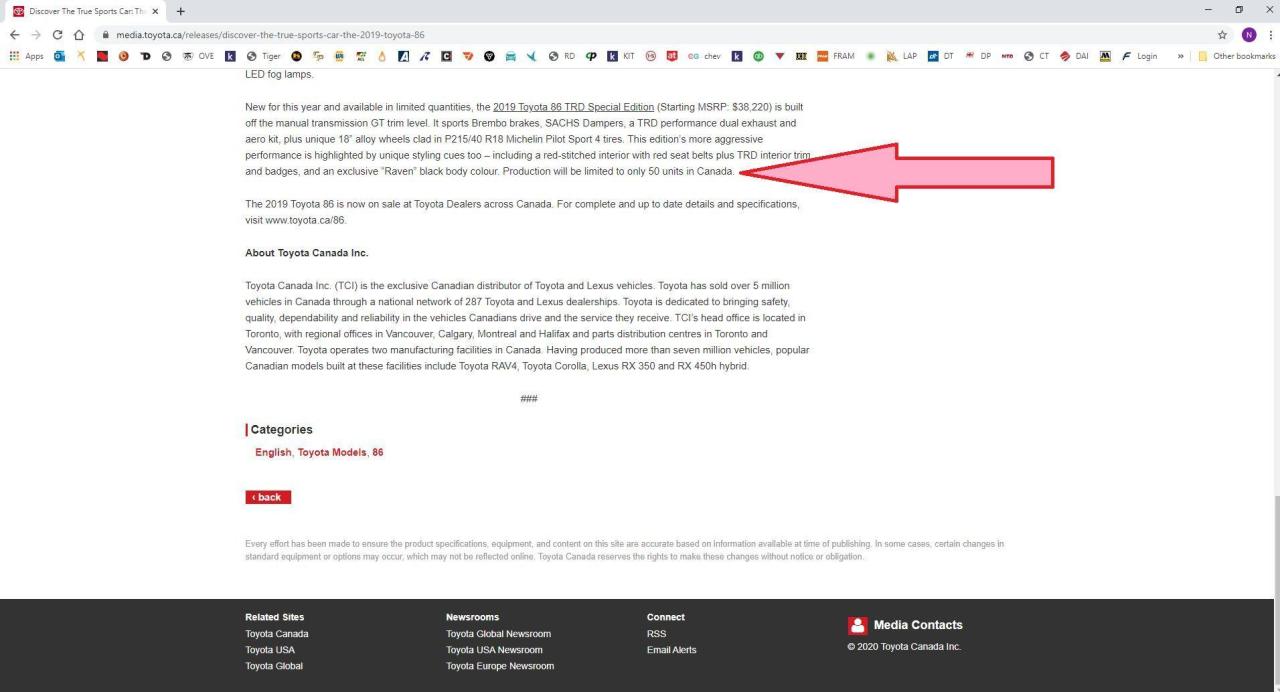Open the 2019 Toyota 86 TRD Special Edition link
Image resolution: width=1280 pixels, height=692 pixels.
click(573, 107)
